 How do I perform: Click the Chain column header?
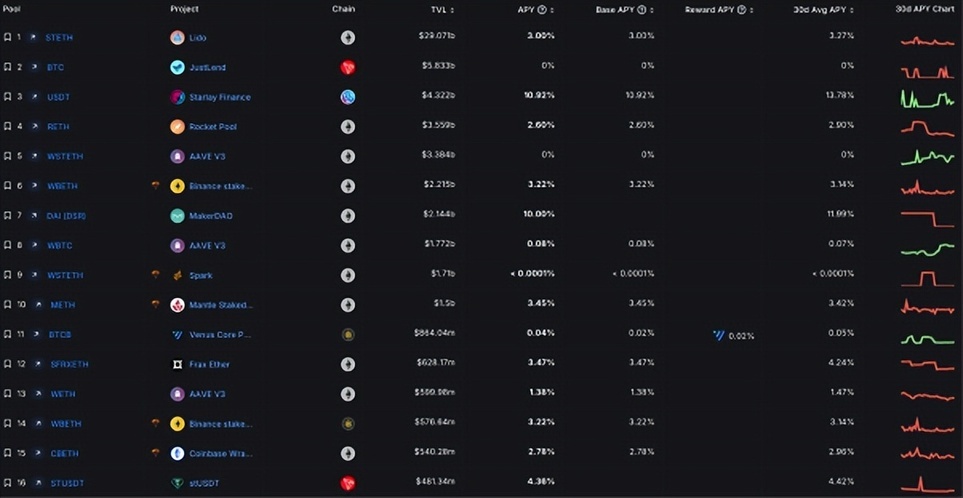[343, 9]
